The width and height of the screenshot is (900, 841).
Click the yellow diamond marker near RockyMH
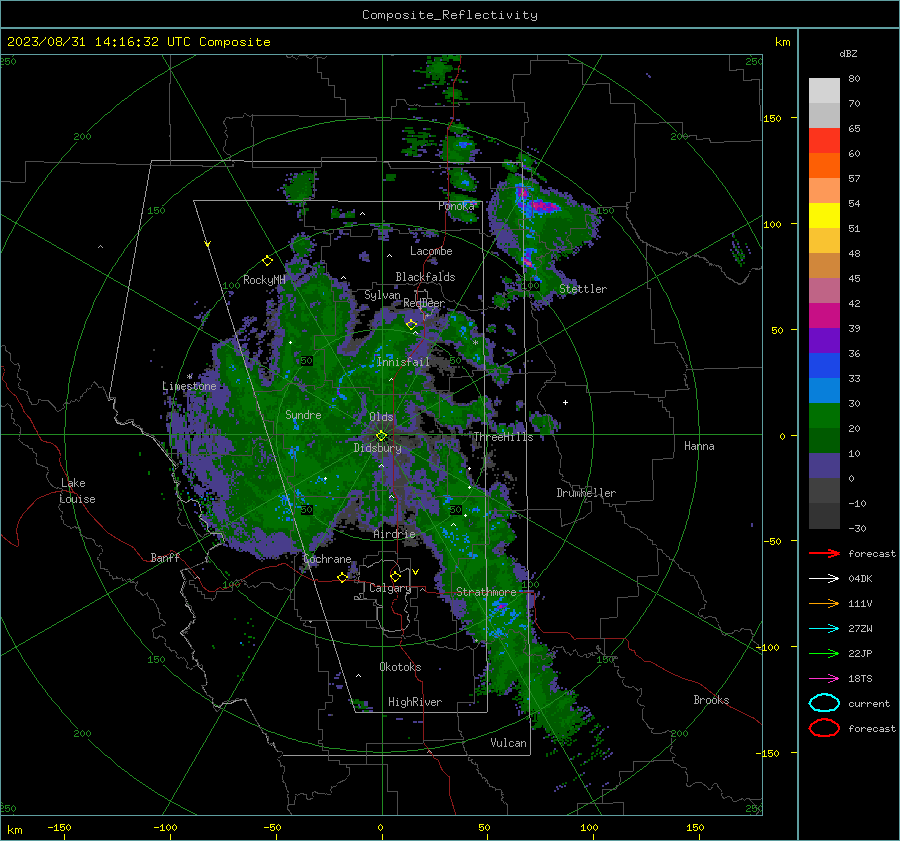tap(267, 261)
